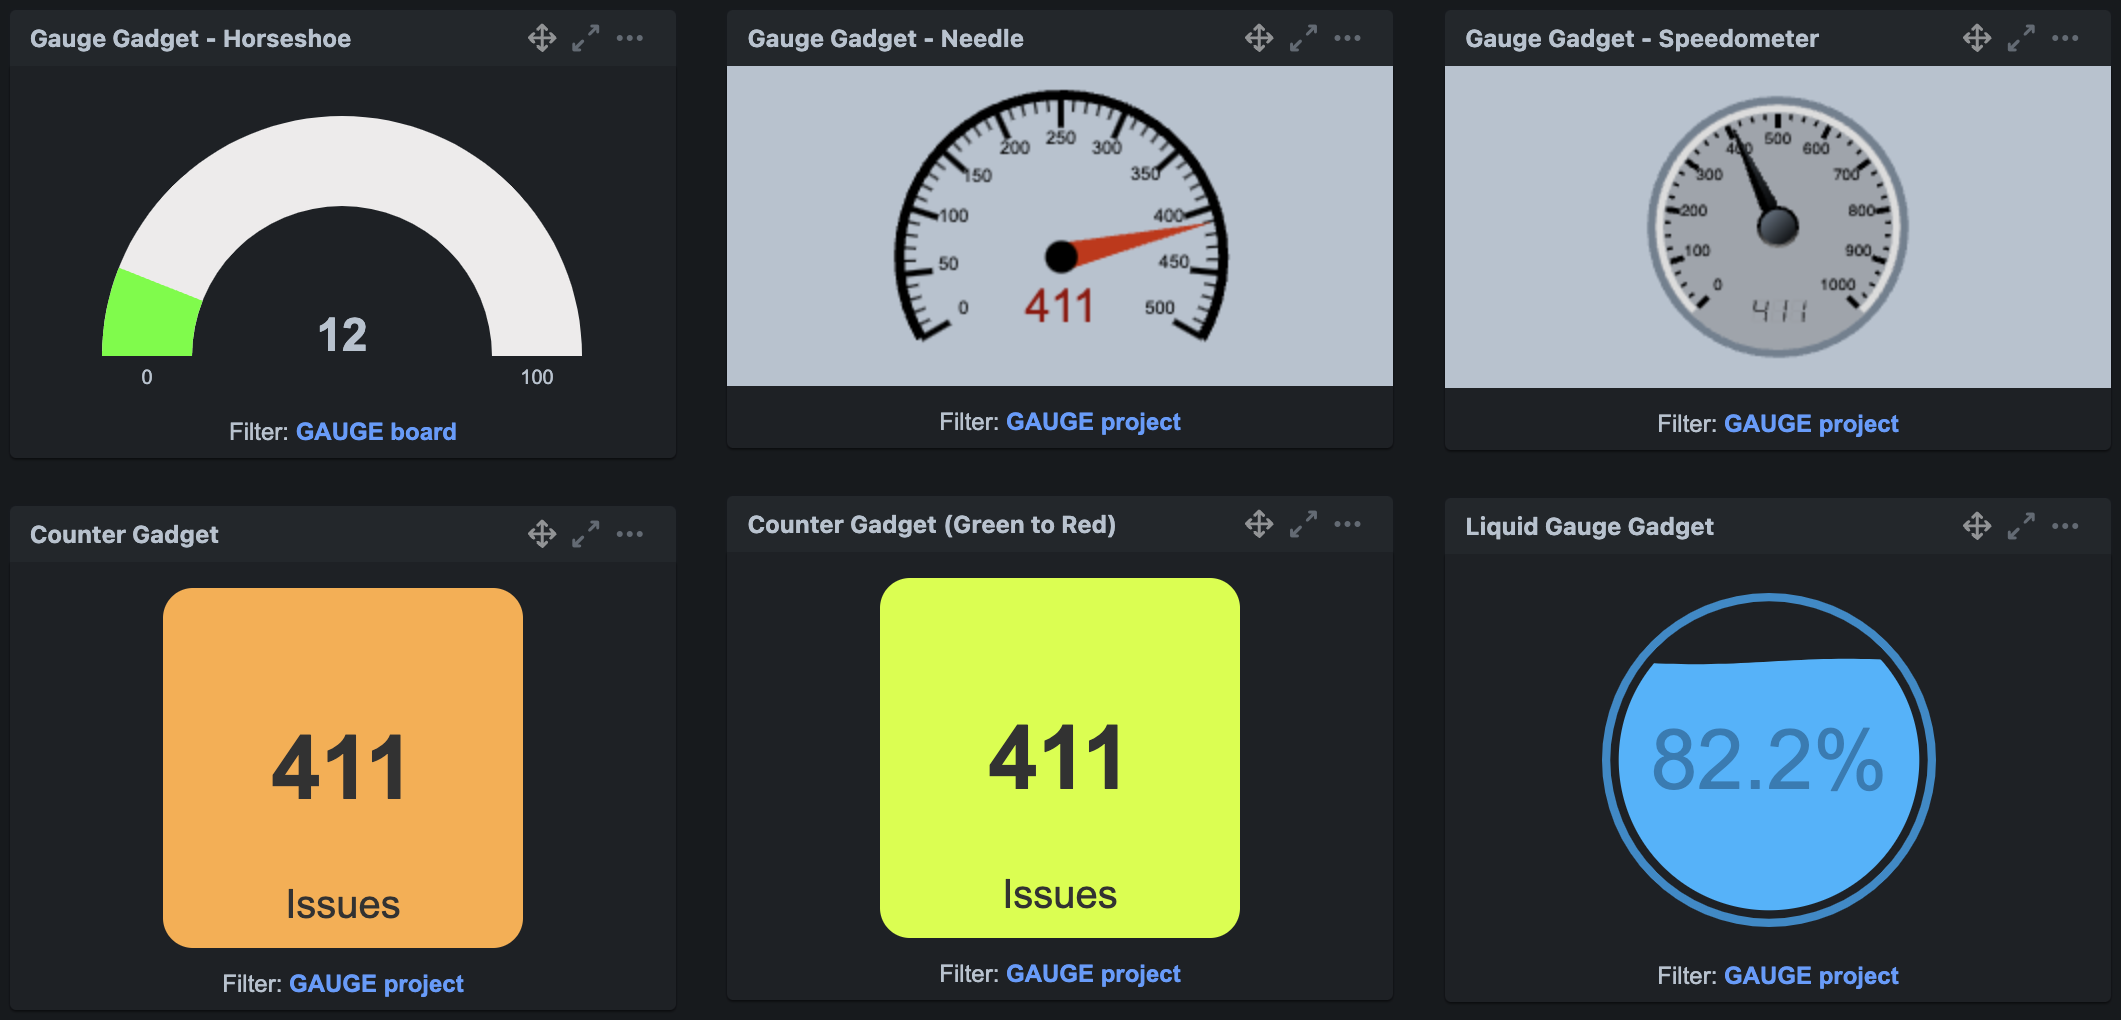Maximize the Gauge Gadget - Horseshoe

[x=586, y=38]
